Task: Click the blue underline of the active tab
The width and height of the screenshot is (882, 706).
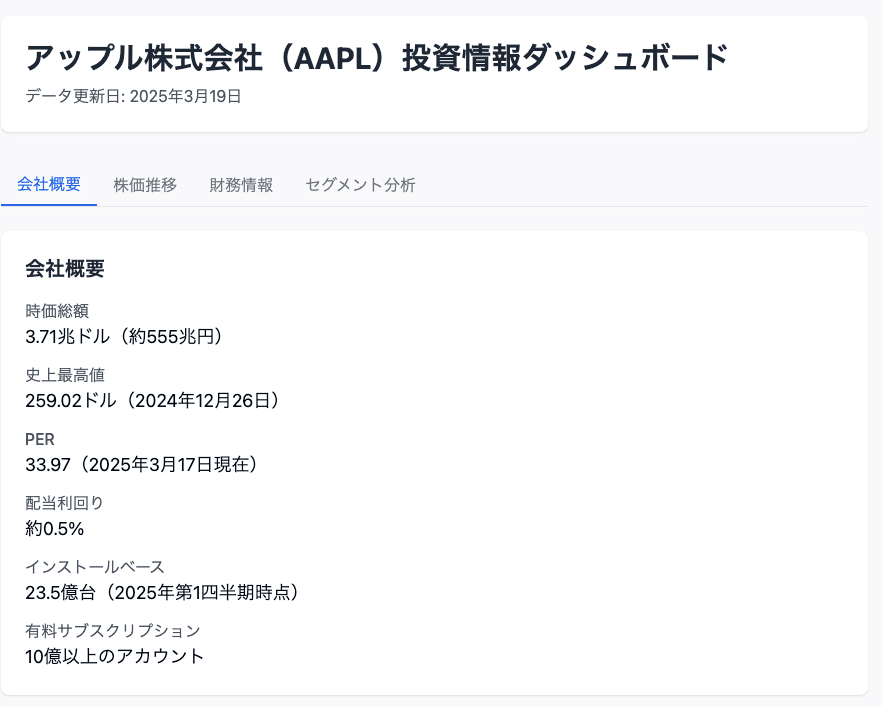Action: click(49, 206)
